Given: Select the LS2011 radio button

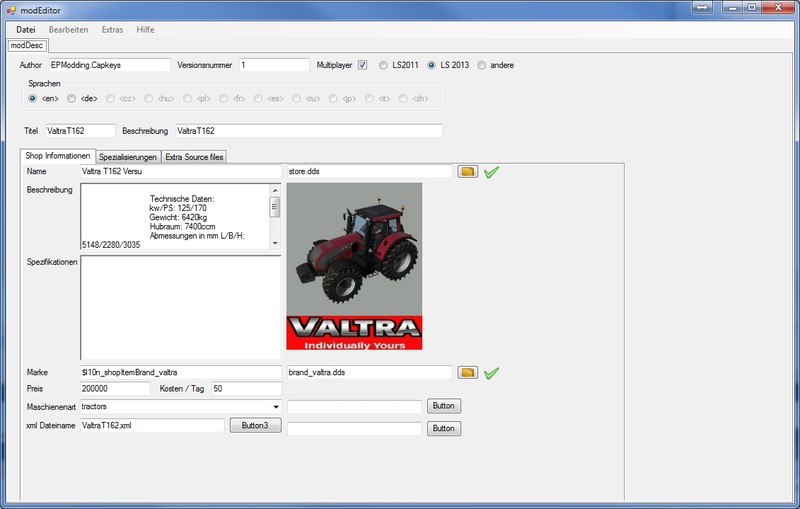Looking at the screenshot, I should coord(383,65).
